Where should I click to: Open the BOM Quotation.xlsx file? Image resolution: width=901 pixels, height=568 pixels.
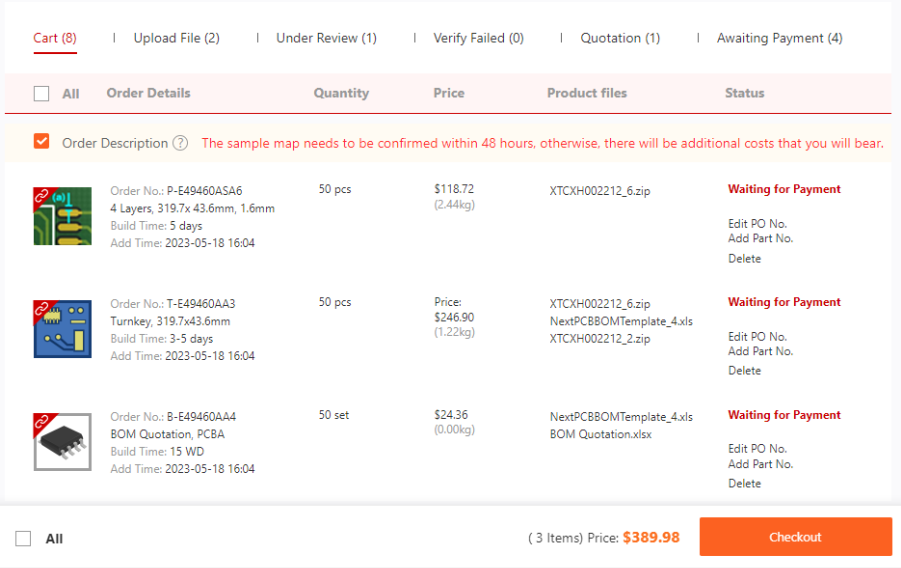(600, 435)
